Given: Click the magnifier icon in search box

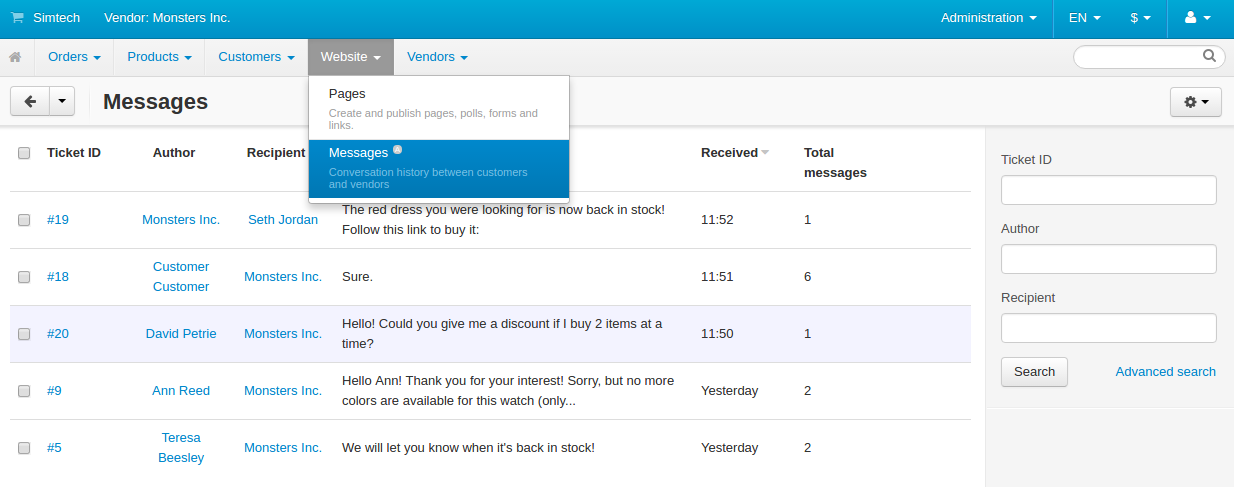Looking at the screenshot, I should [1209, 56].
